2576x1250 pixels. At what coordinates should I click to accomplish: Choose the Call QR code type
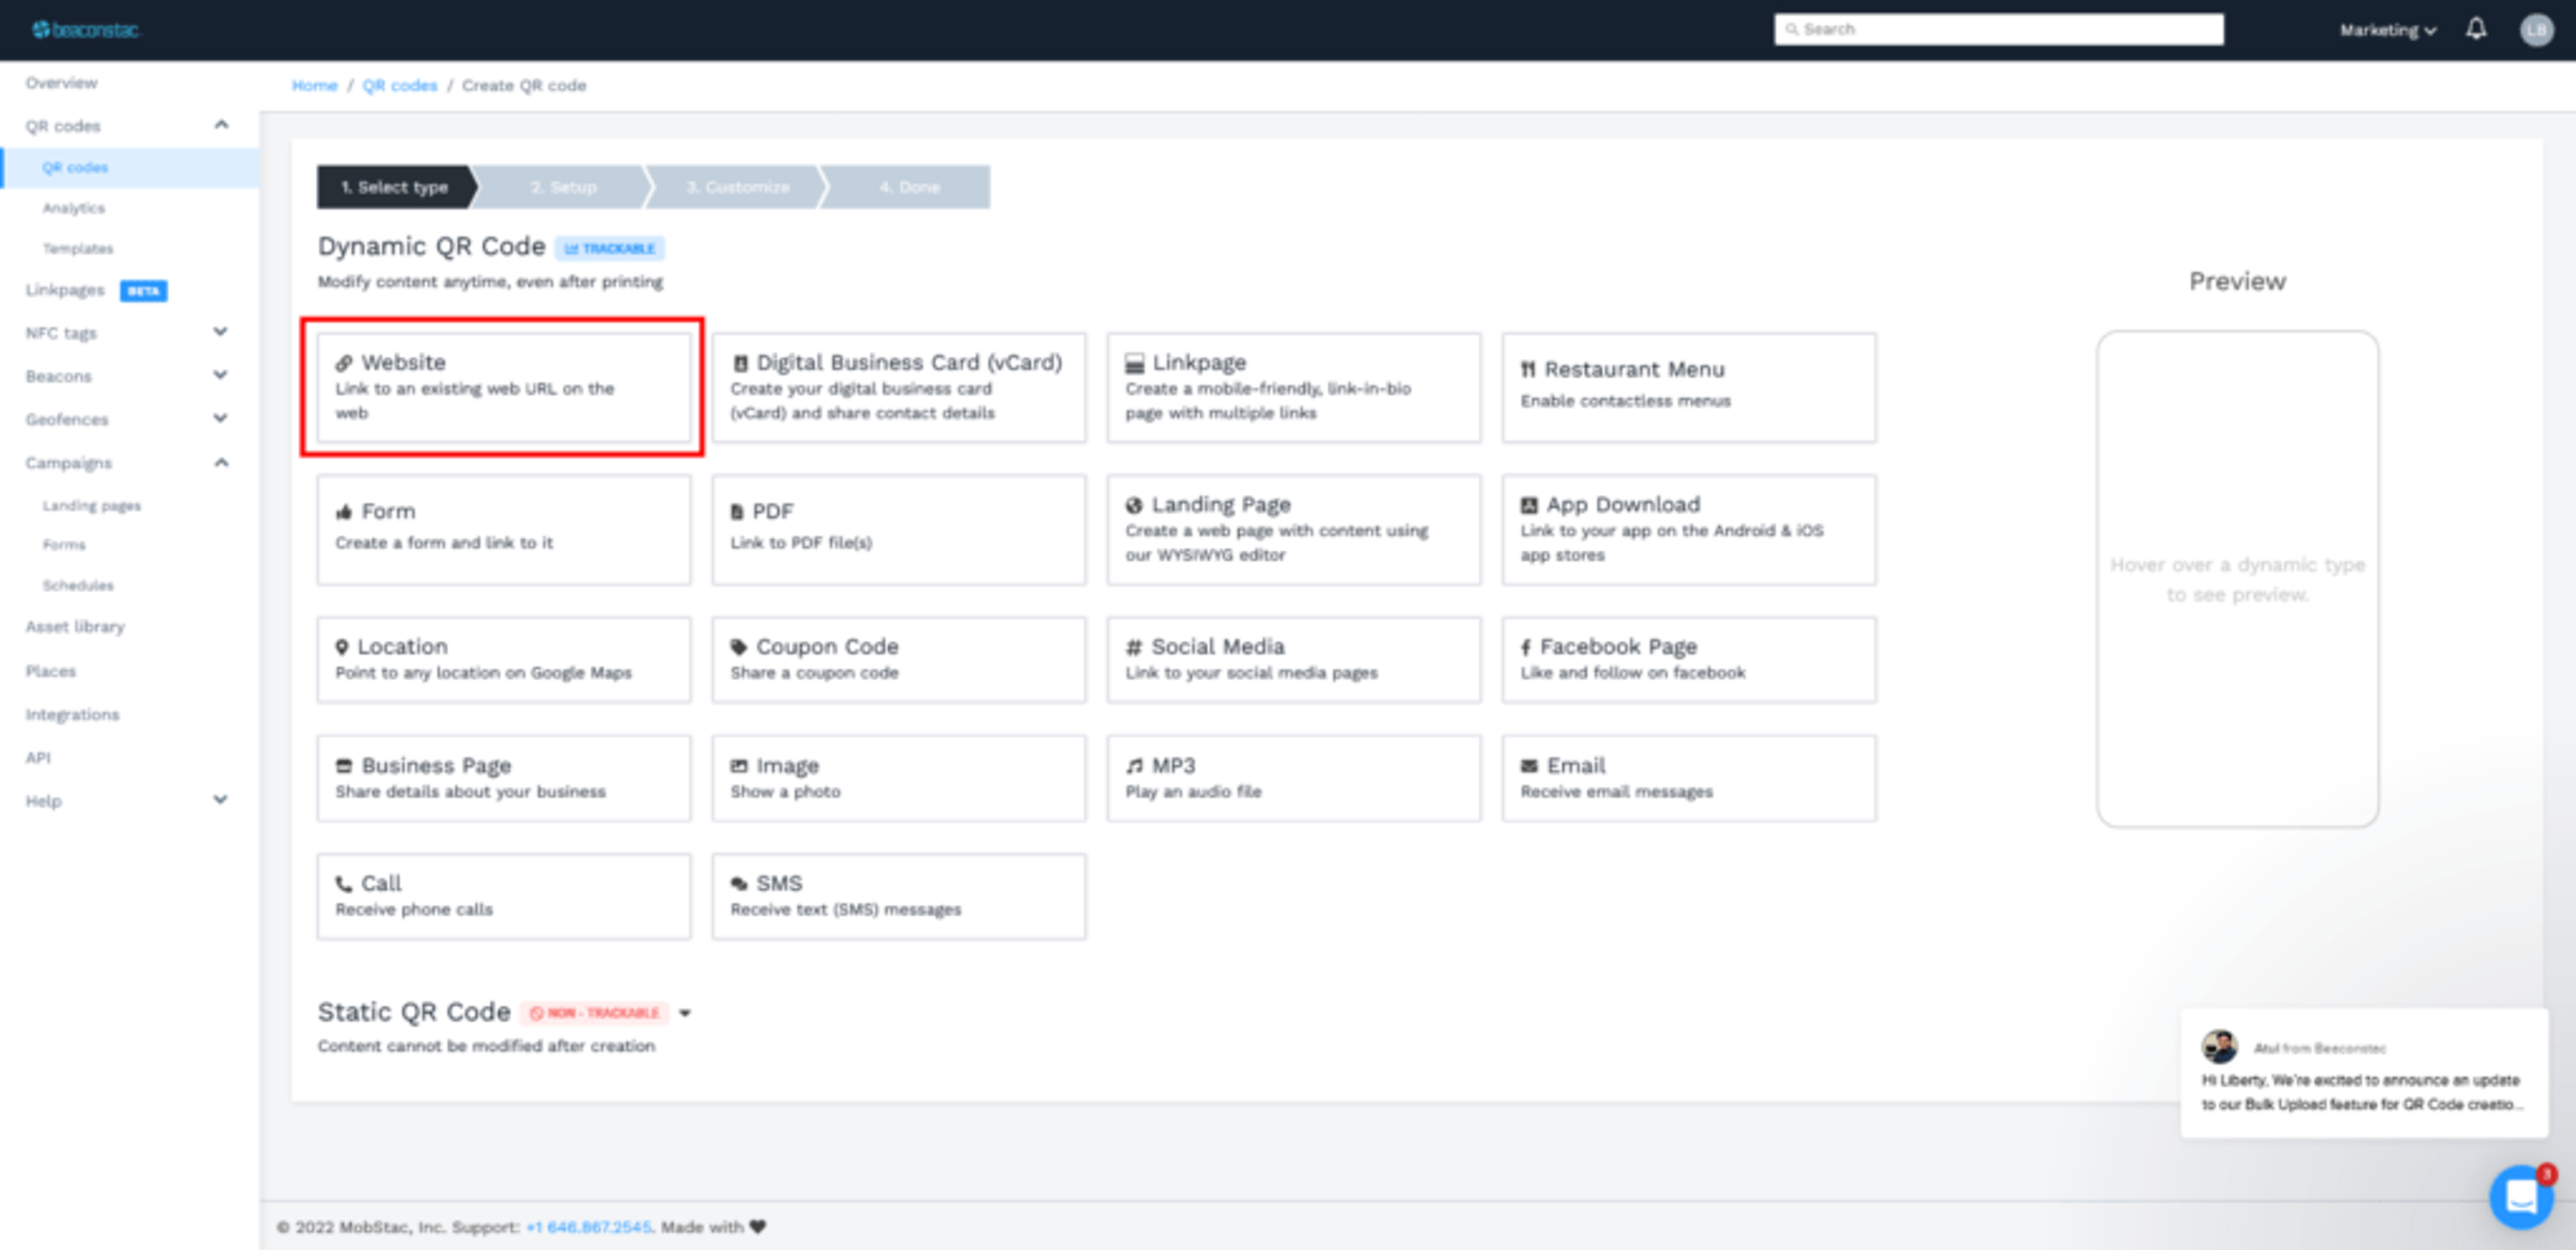[503, 896]
